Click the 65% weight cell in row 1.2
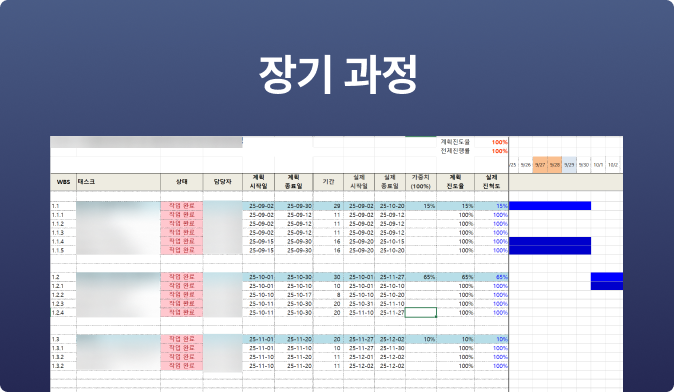The image size is (674, 392). click(421, 277)
